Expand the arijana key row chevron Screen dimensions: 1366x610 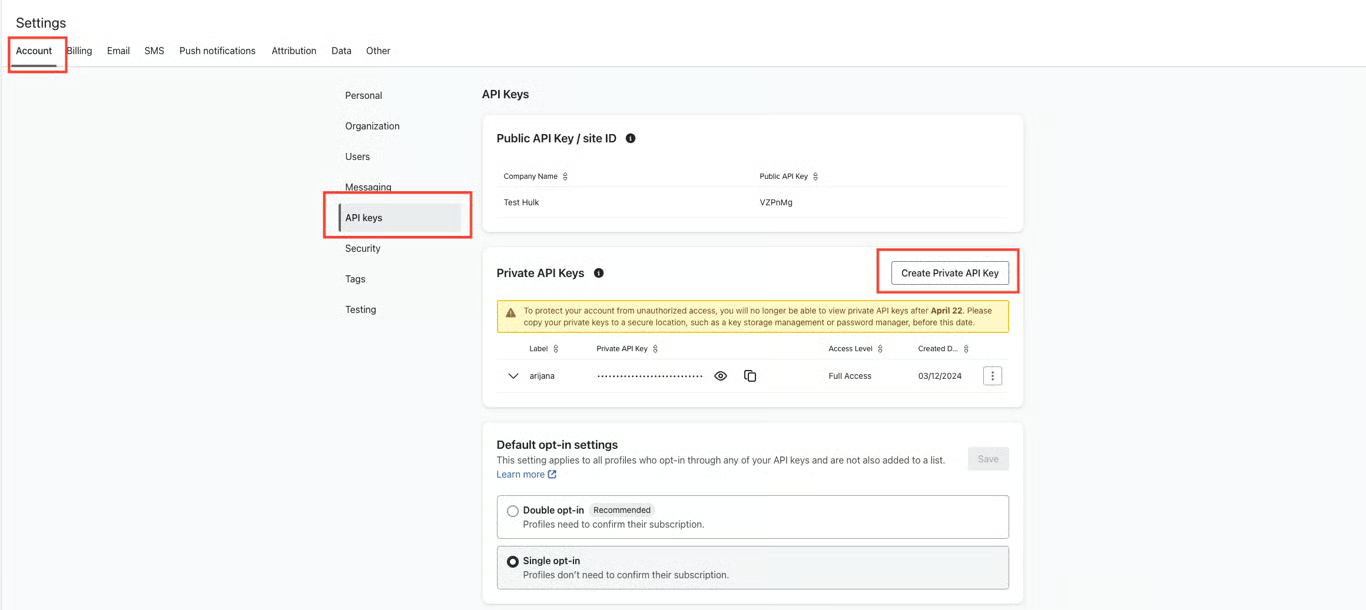pos(513,376)
